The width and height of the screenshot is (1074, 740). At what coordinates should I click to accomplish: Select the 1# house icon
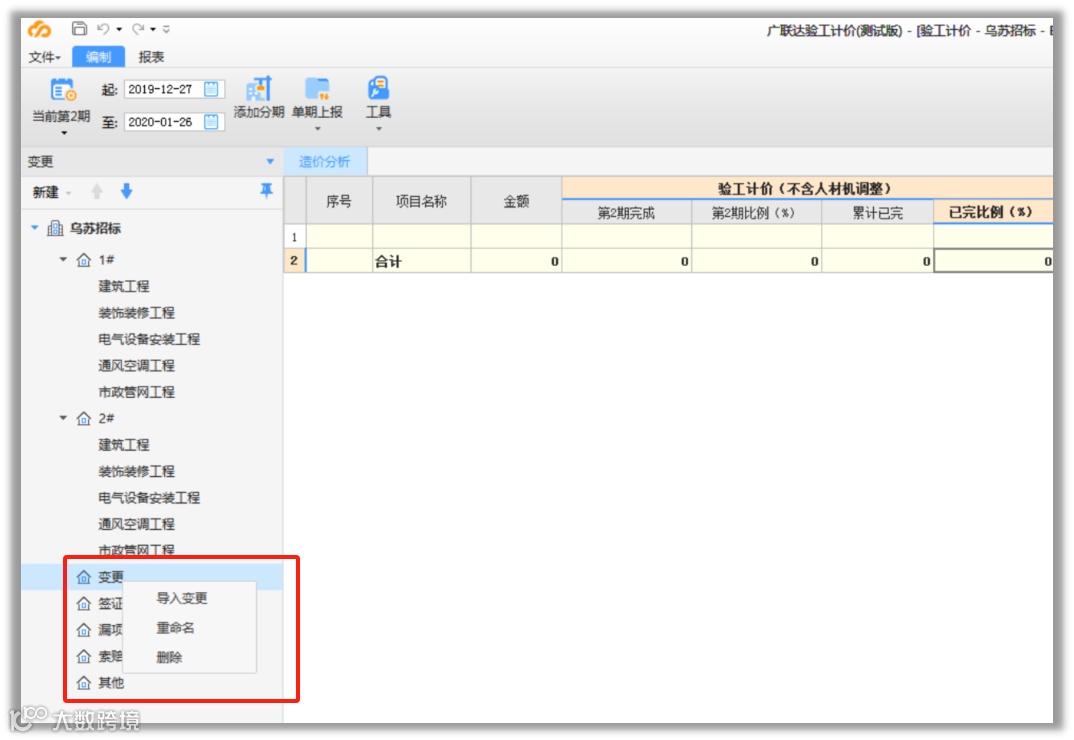click(84, 260)
